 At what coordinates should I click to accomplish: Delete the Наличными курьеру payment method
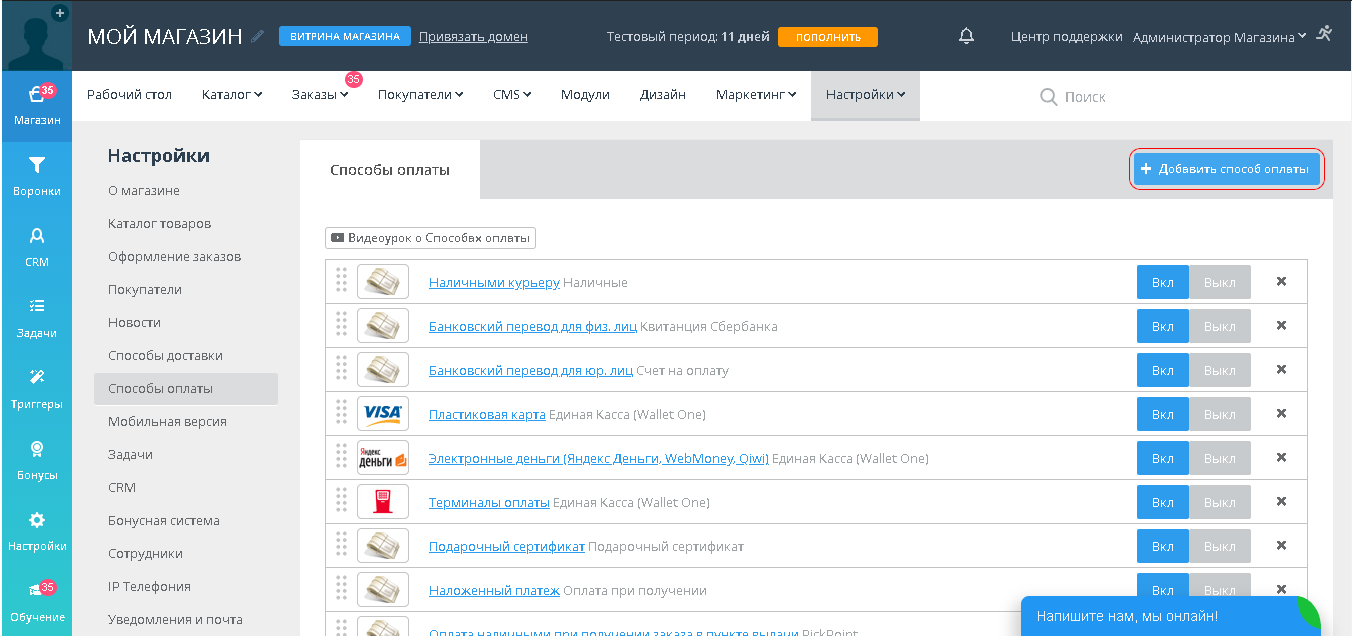click(x=1281, y=282)
